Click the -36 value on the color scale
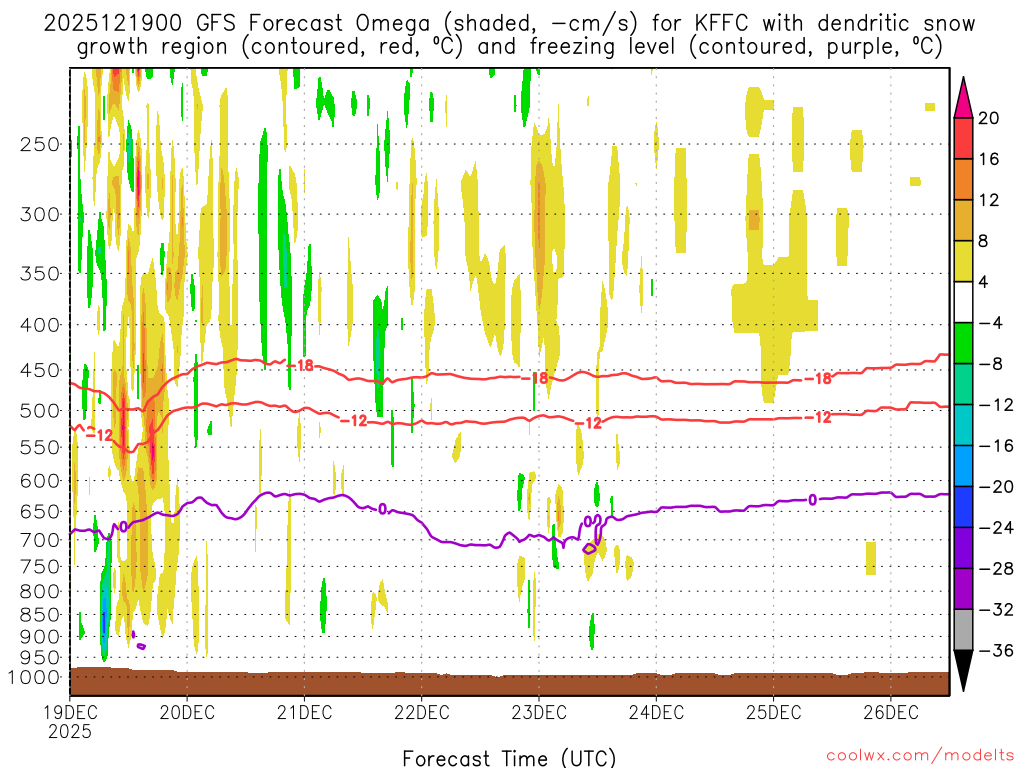This screenshot has width=1024, height=768. (x=996, y=650)
